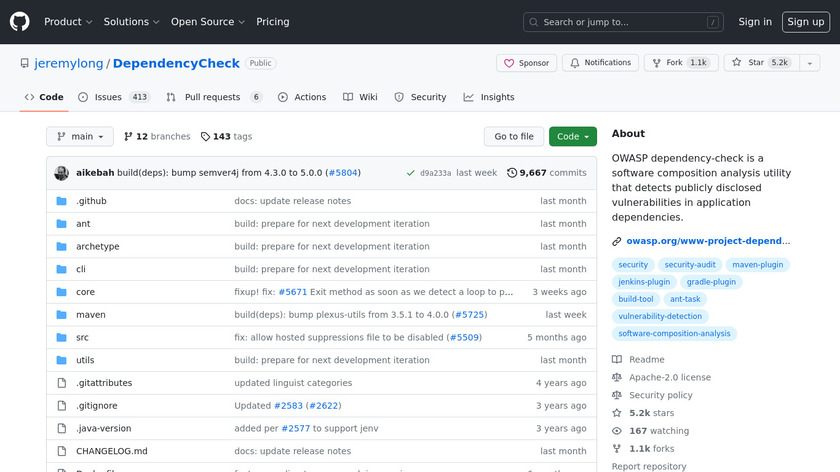
Task: Open issue #5671 link in core row
Action: point(292,292)
